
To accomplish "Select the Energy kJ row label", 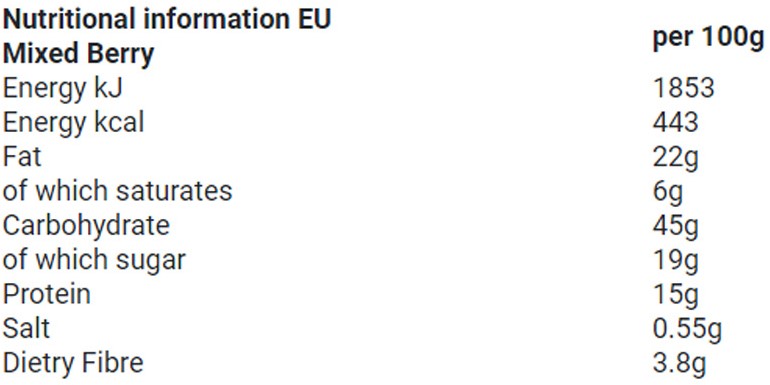I will [62, 89].
